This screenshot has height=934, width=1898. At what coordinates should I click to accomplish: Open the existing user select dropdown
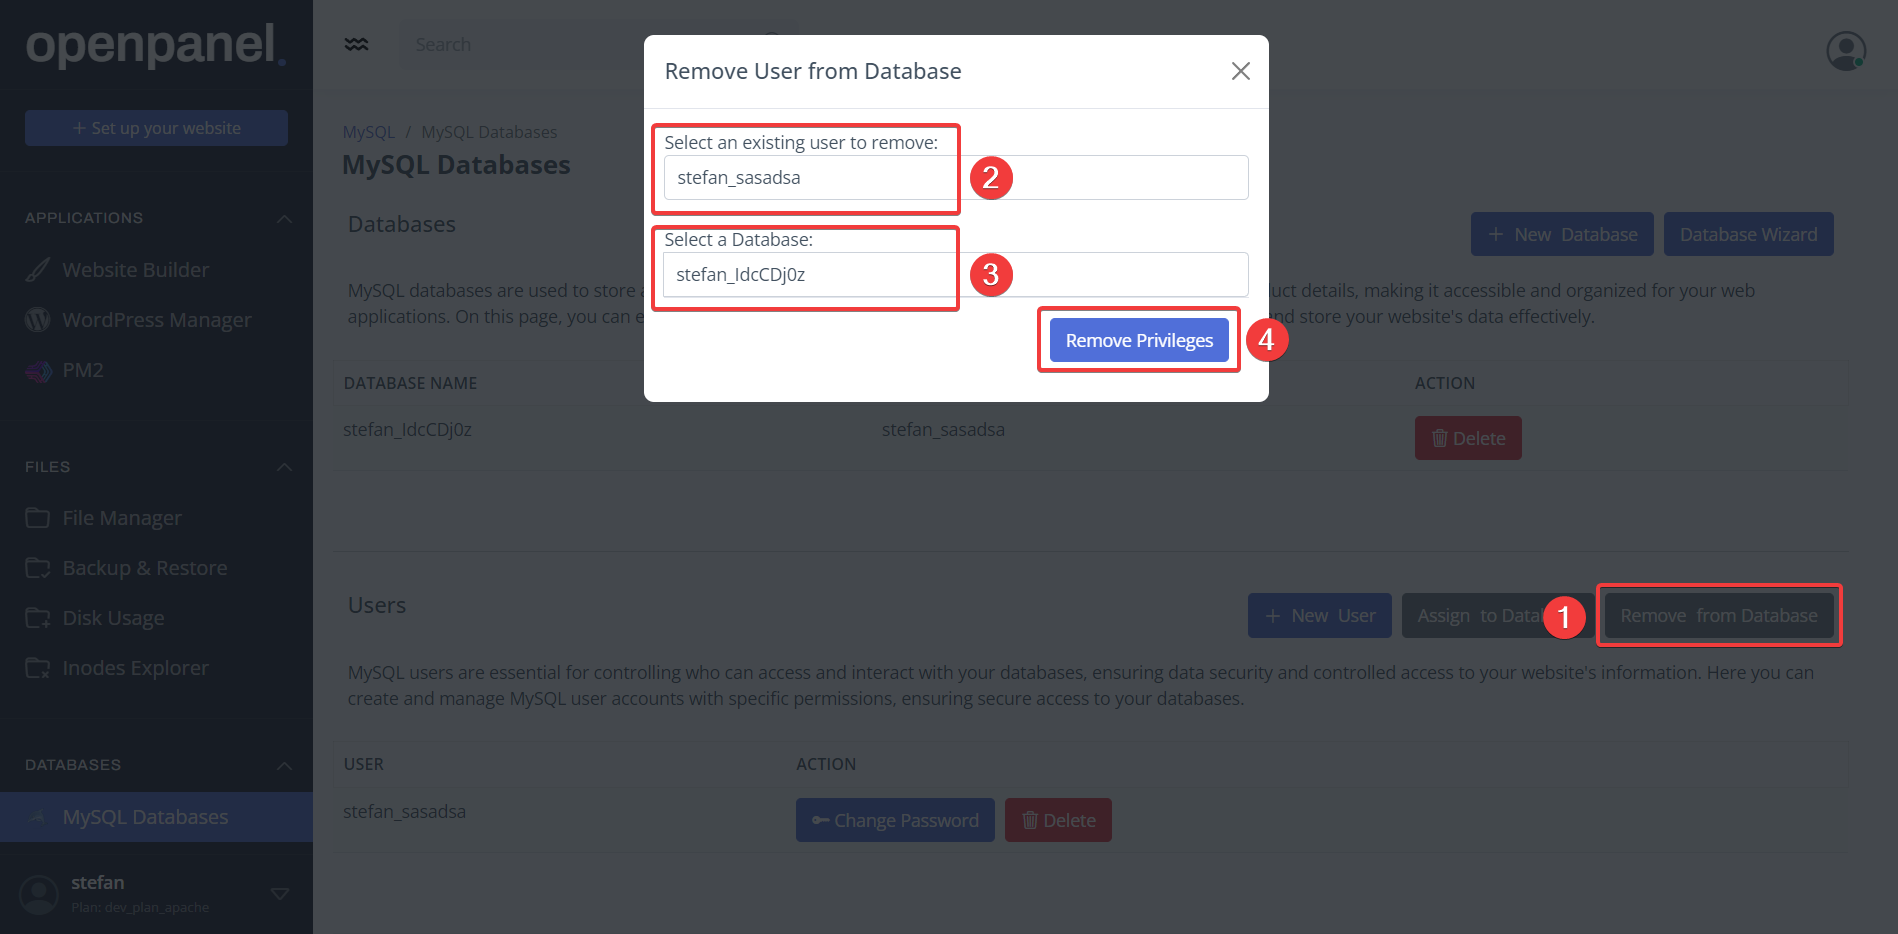[955, 178]
